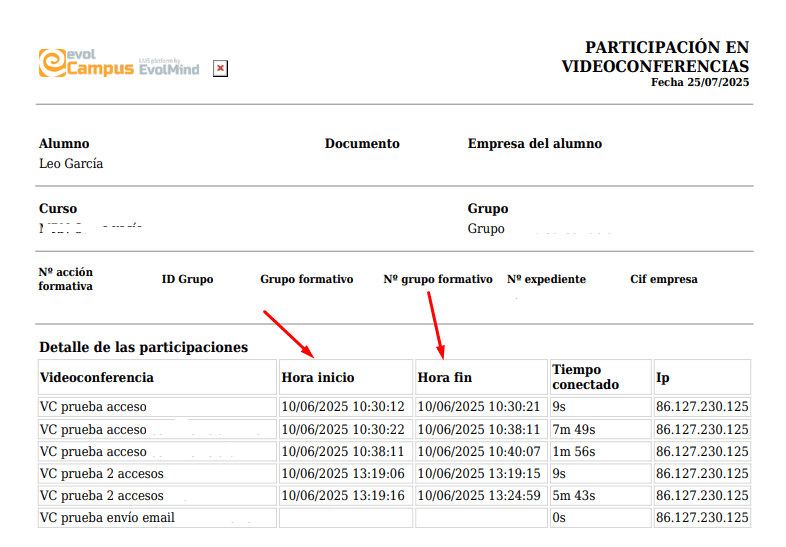Click the report date Fecha 25/07/2025
This screenshot has width=786, height=547.
coord(699,82)
